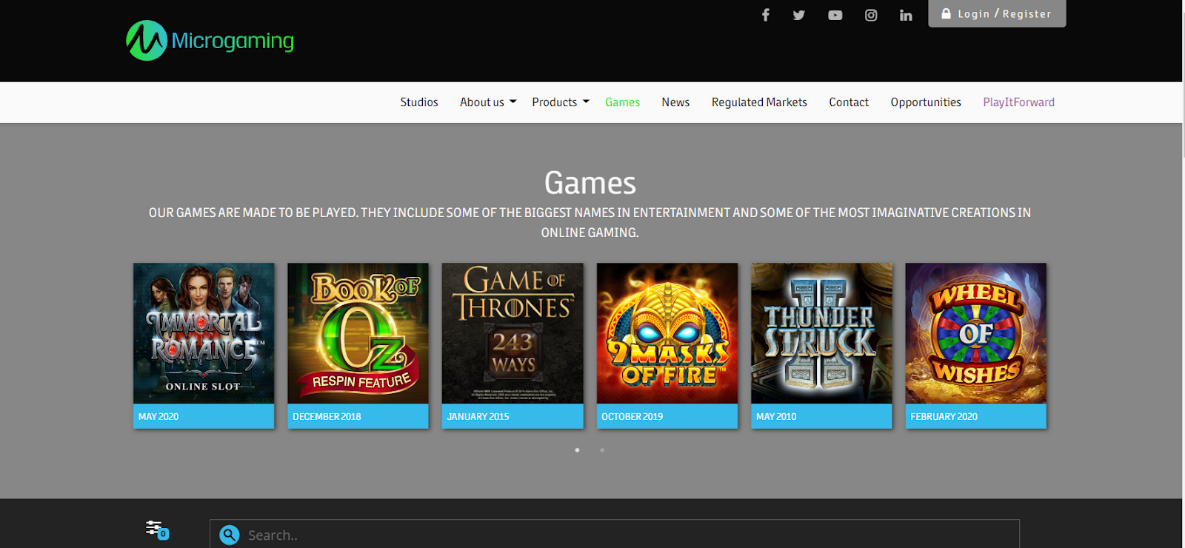Expand the About us dropdown
The width and height of the screenshot is (1185, 548).
[x=487, y=102]
